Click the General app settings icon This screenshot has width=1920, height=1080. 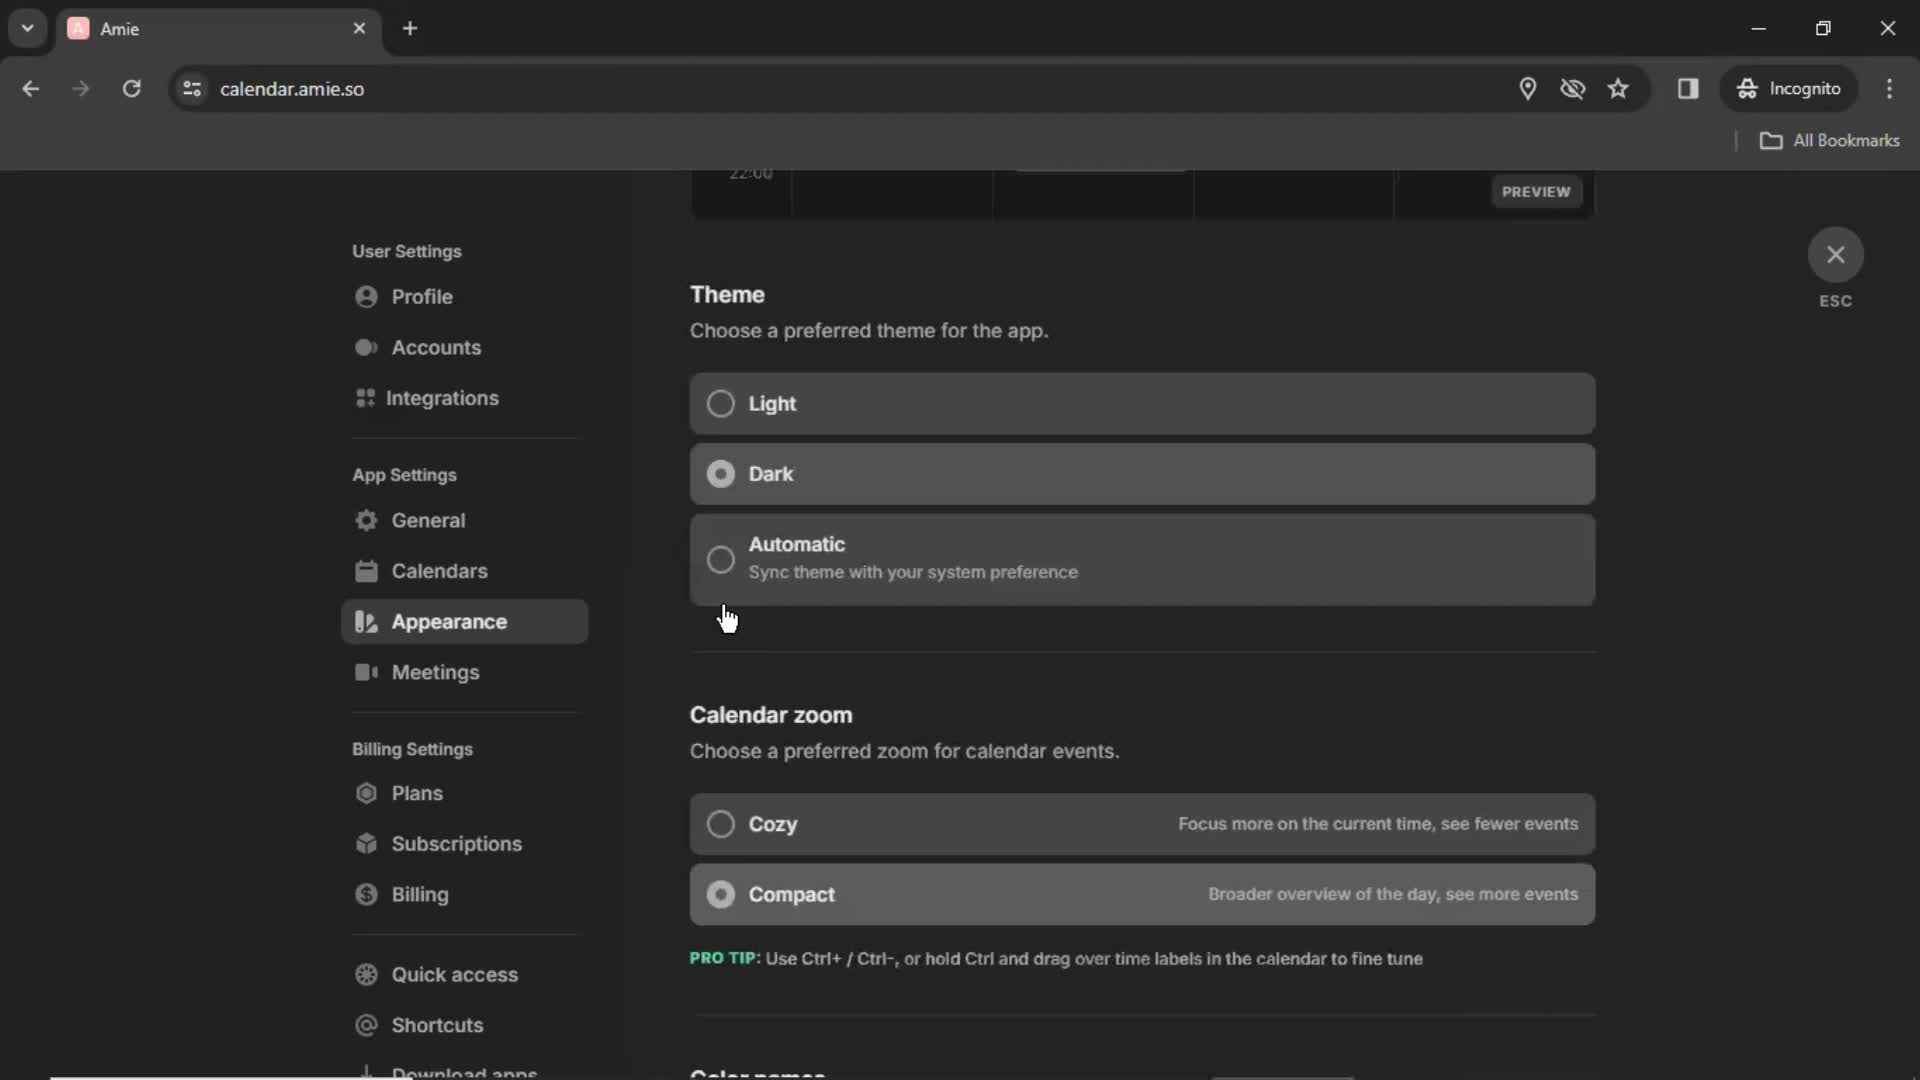(x=367, y=520)
